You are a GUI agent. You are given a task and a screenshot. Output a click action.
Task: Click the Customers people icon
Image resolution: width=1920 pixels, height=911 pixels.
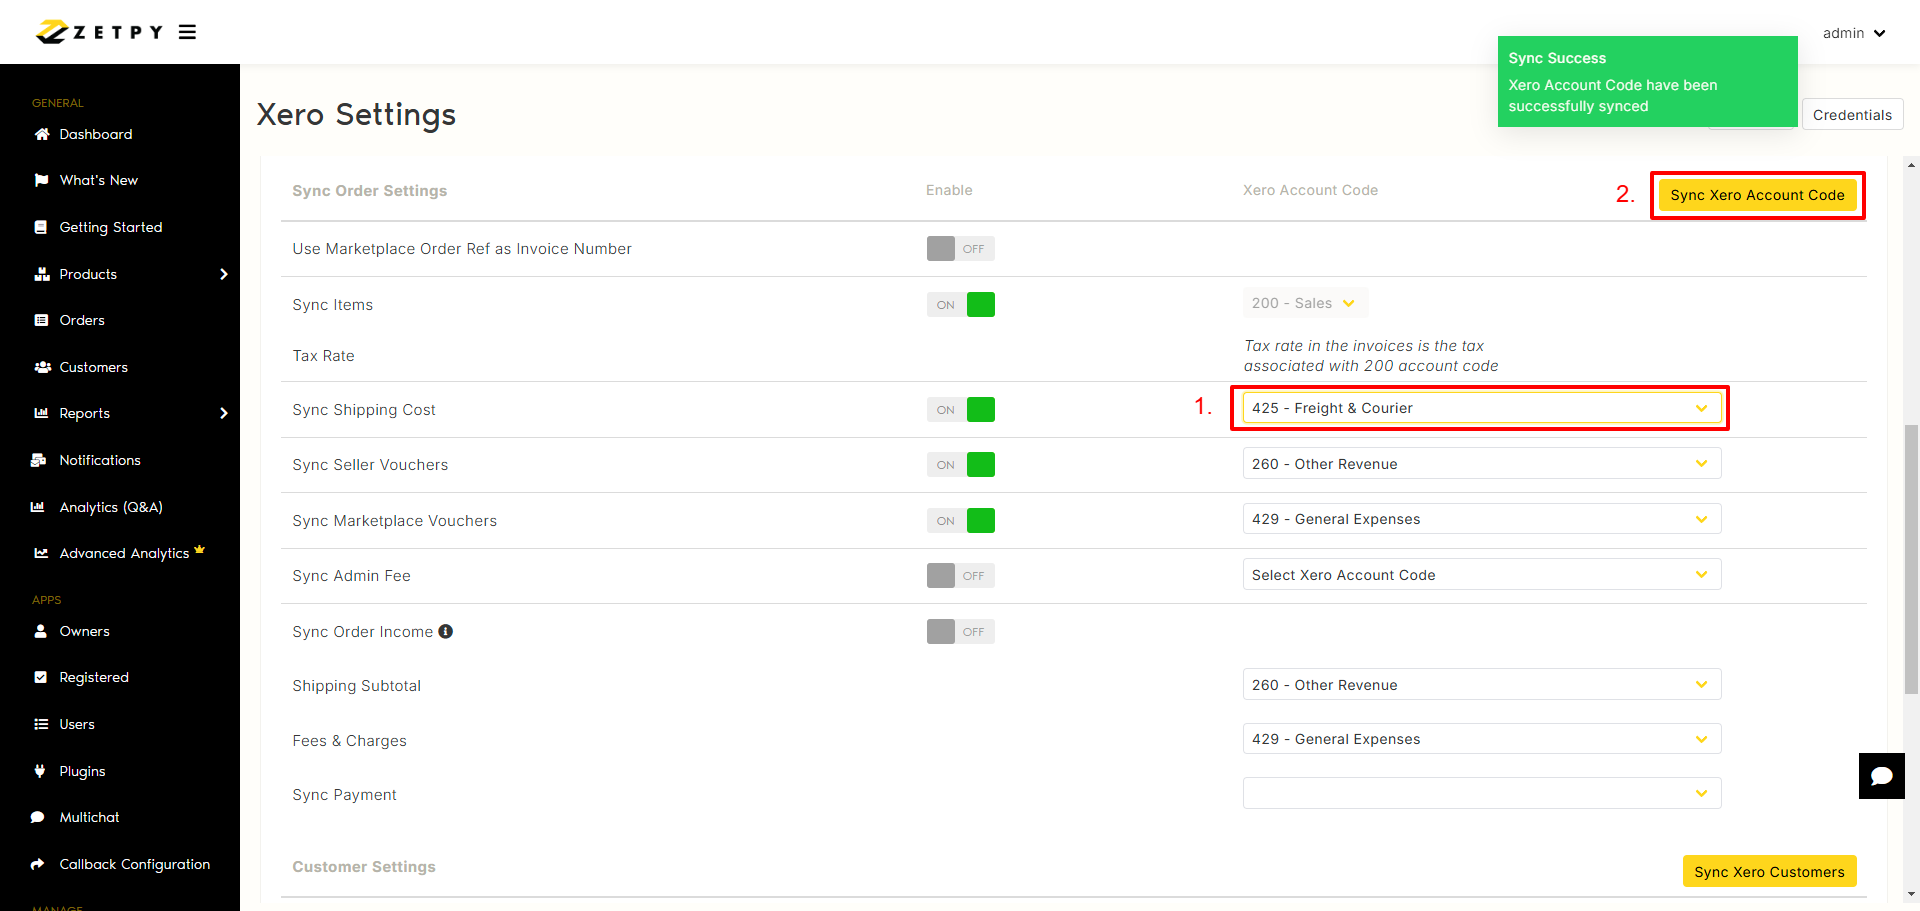[x=42, y=367]
